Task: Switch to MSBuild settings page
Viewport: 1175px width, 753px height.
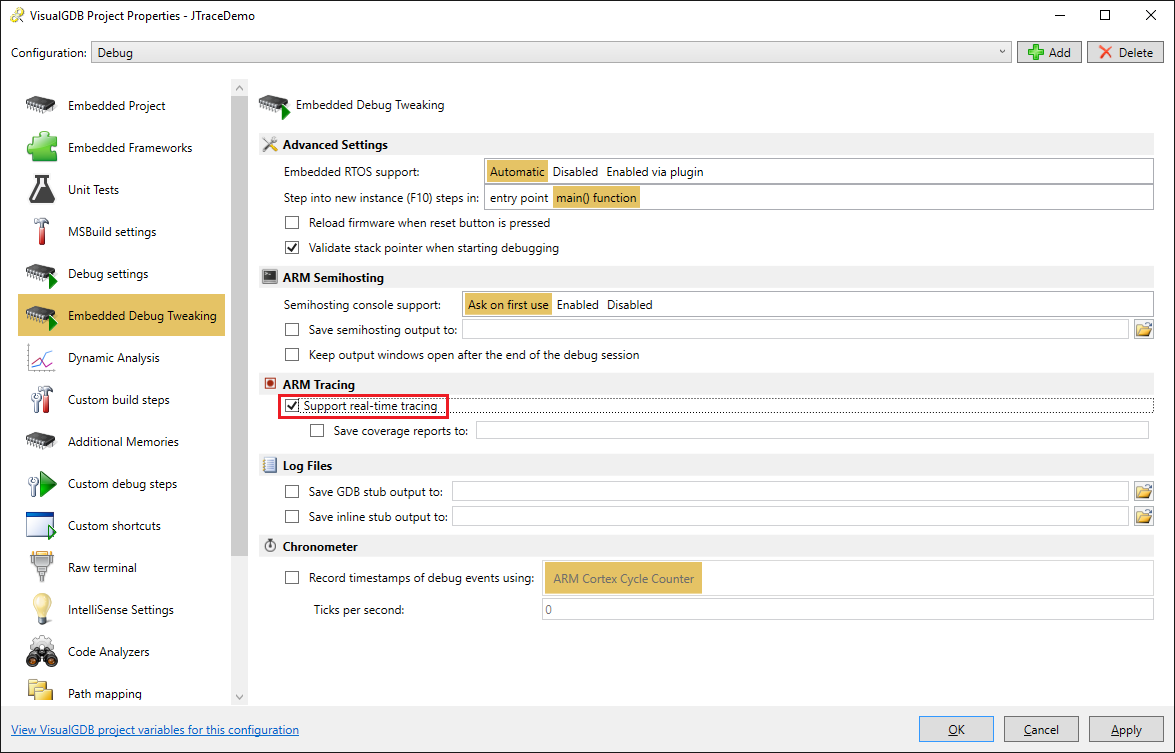Action: [121, 232]
